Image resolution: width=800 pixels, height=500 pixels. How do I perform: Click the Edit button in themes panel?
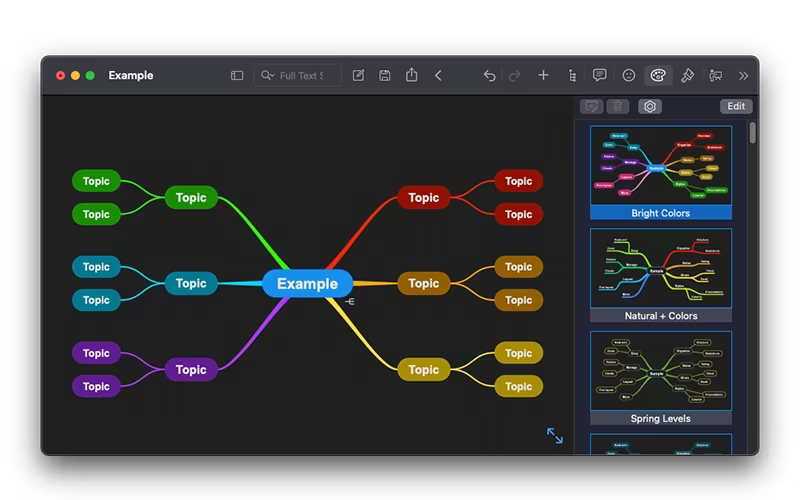point(736,106)
